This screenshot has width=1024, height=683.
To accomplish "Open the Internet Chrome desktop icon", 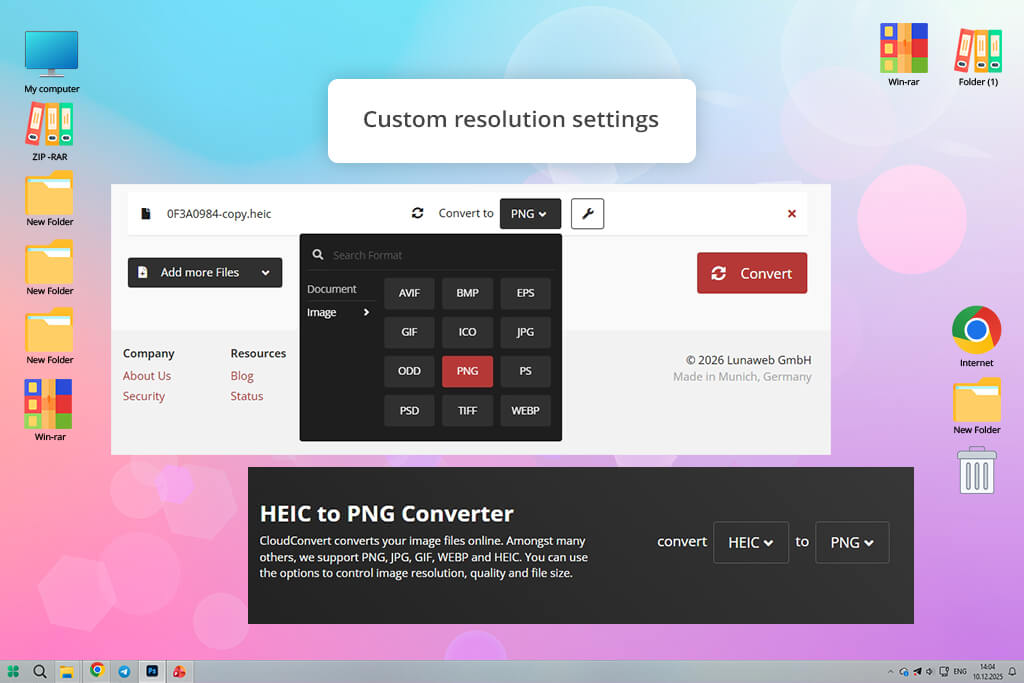I will pyautogui.click(x=976, y=336).
